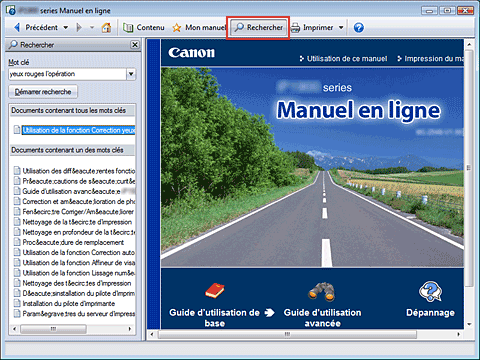
Task: Expand the Imprimer options dropdown arrow
Action: tap(341, 27)
